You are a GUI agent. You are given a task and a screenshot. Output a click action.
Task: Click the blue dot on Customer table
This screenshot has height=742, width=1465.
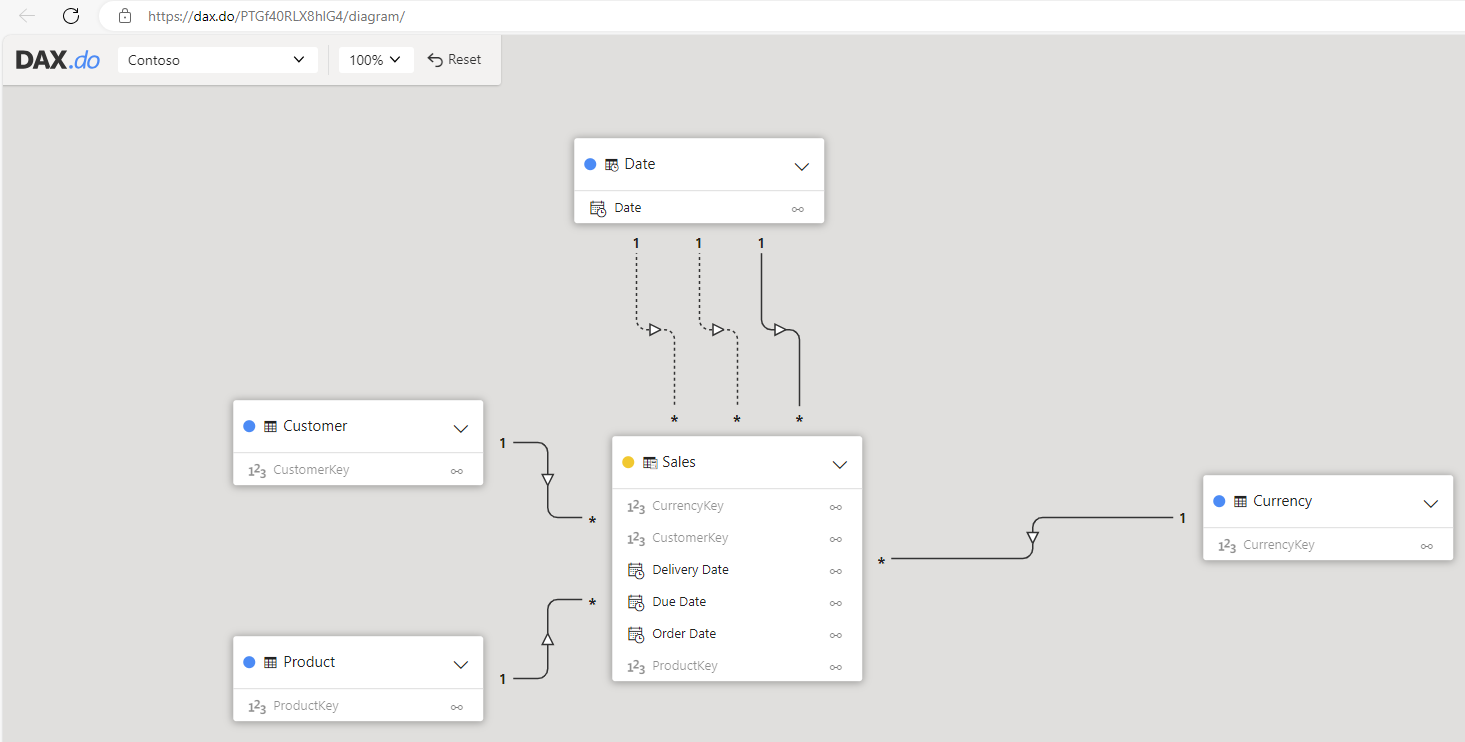coord(249,426)
